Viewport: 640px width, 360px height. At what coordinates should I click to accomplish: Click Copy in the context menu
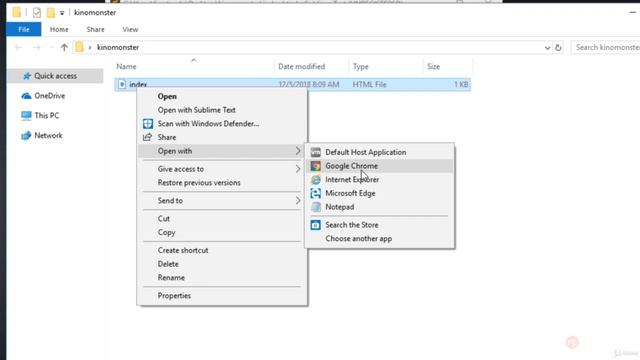click(222, 232)
